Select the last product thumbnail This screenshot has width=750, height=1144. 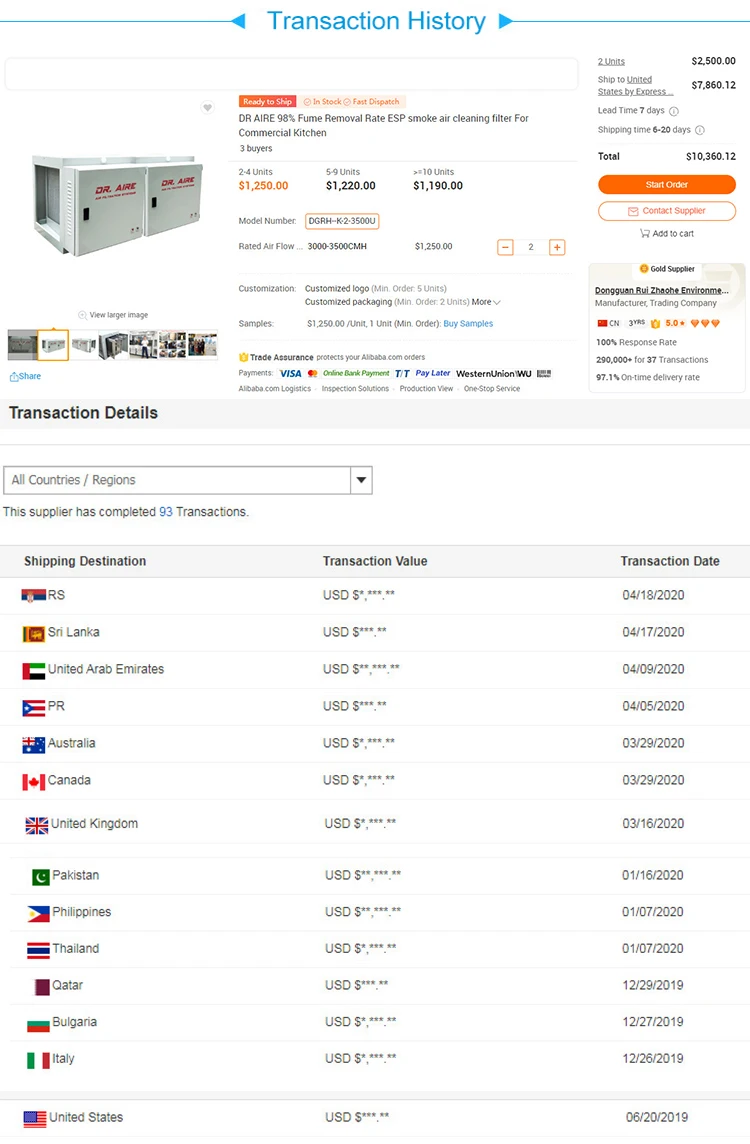click(203, 344)
